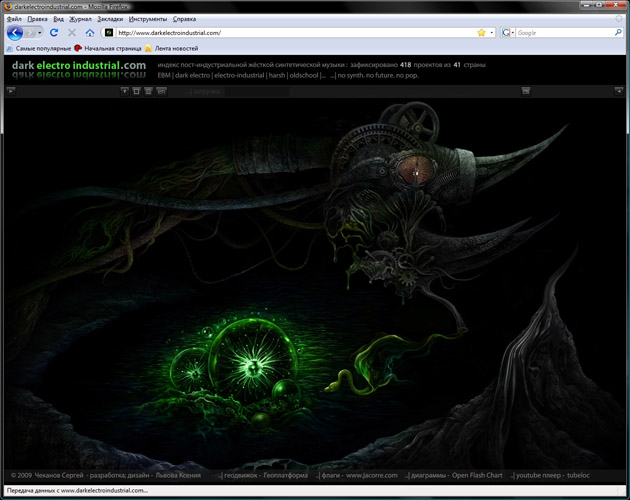Open the Лента новостей feed bookmark

[172, 48]
